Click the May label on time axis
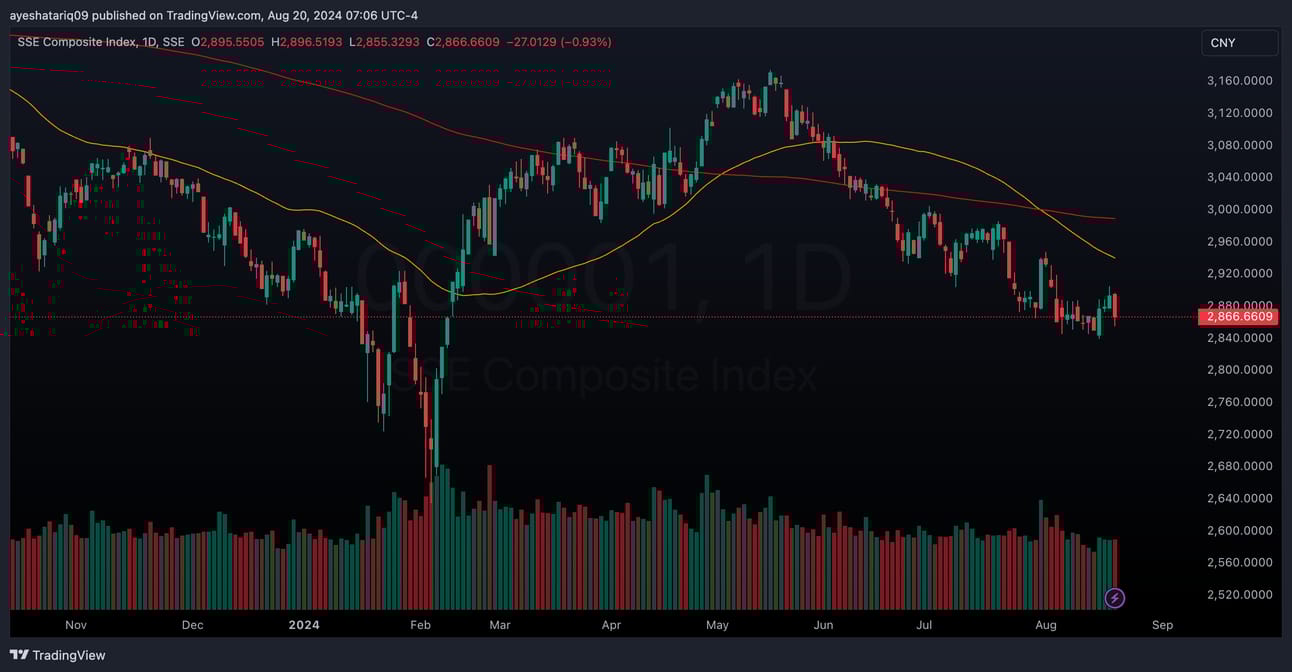1292x672 pixels. (717, 625)
